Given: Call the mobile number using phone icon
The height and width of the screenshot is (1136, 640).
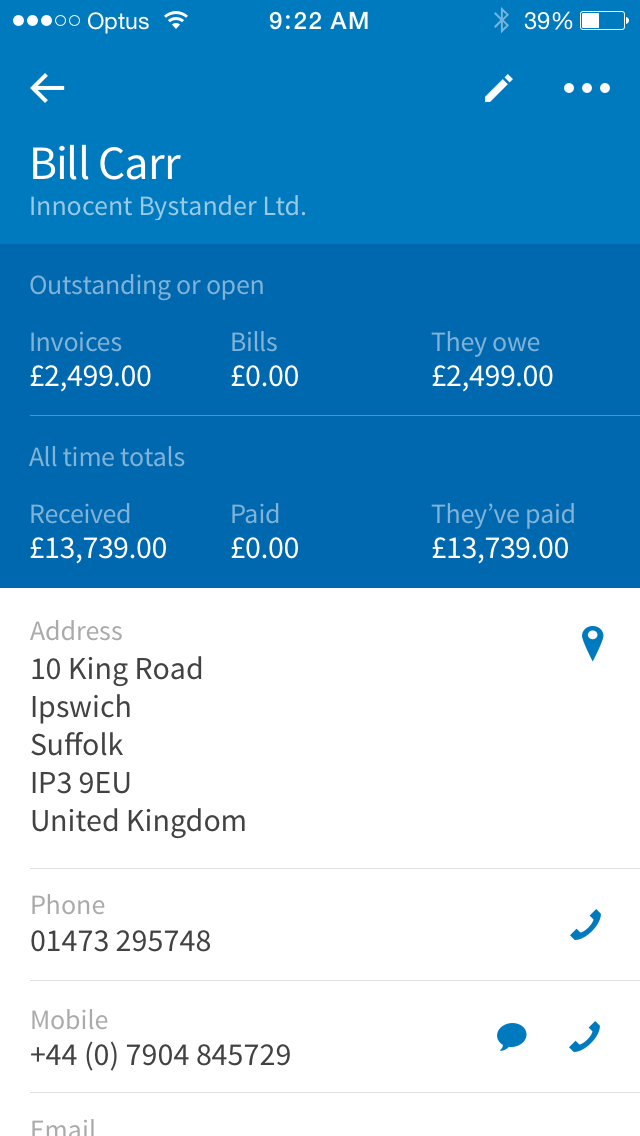Looking at the screenshot, I should point(585,1037).
